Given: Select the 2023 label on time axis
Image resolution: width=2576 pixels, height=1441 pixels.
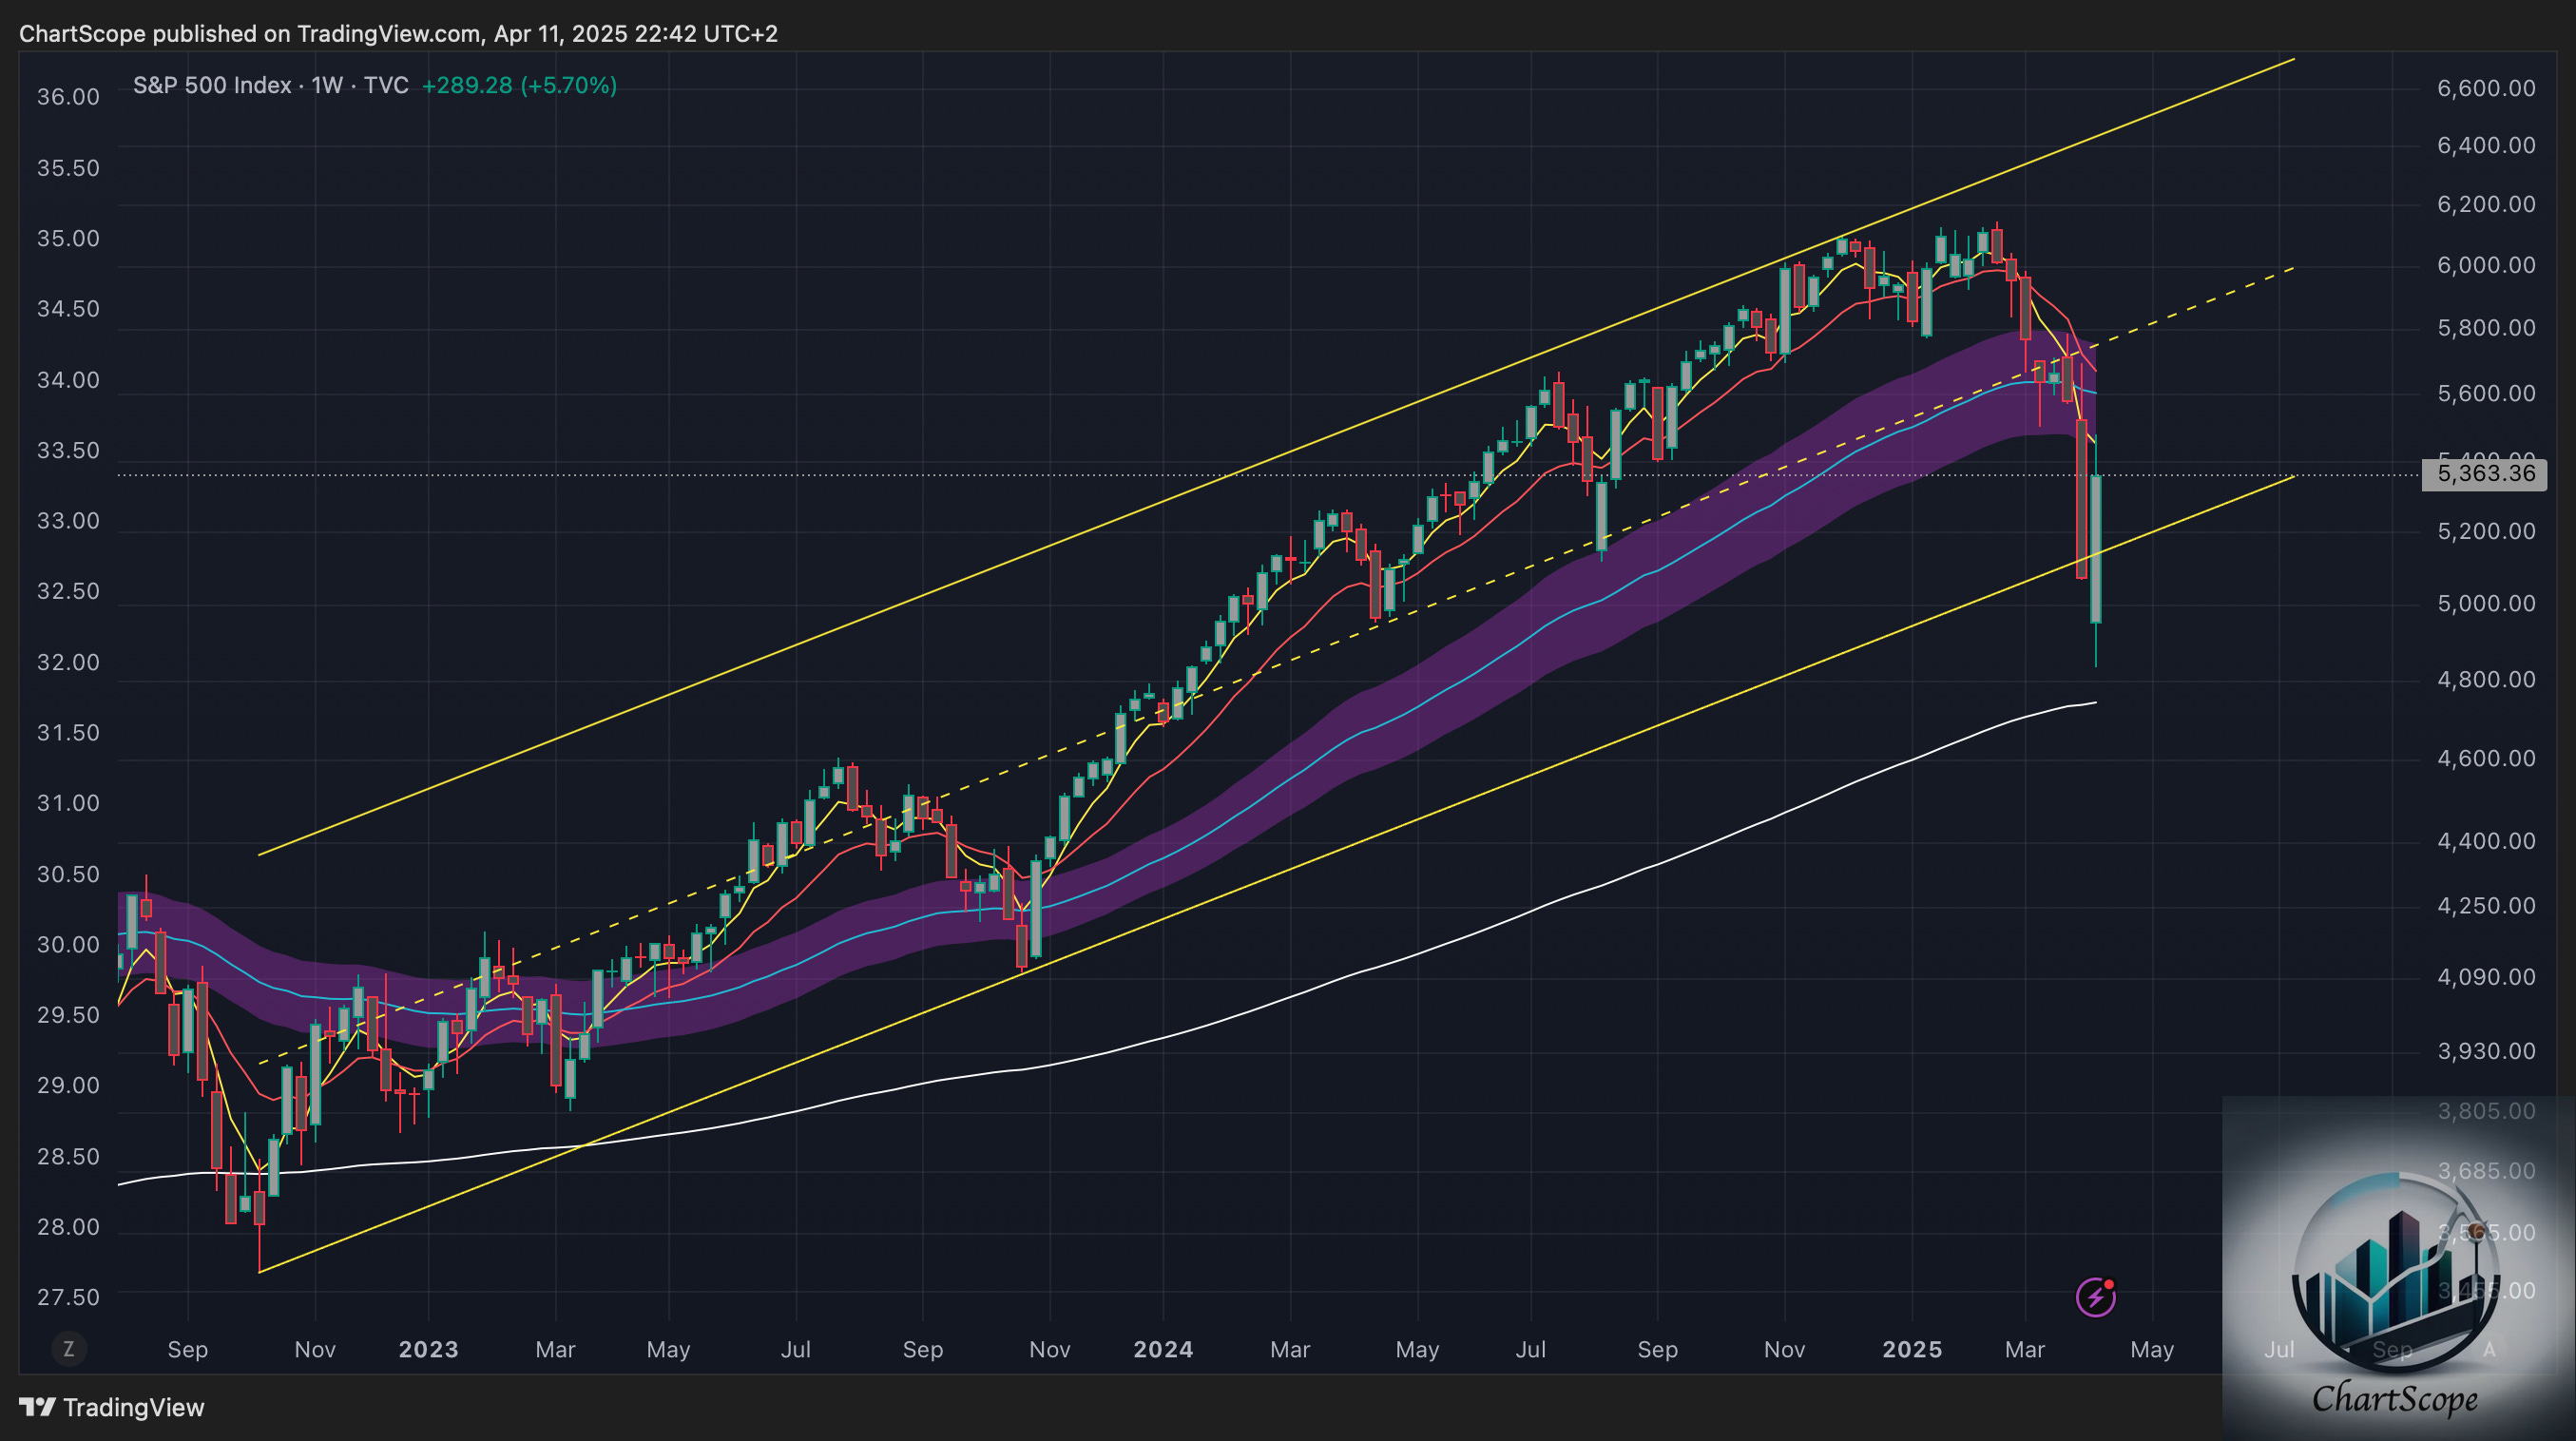Looking at the screenshot, I should pos(428,1349).
